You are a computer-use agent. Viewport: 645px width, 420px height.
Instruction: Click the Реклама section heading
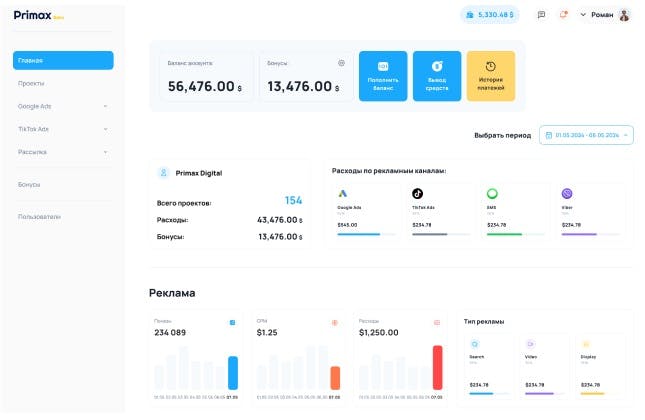tap(172, 293)
